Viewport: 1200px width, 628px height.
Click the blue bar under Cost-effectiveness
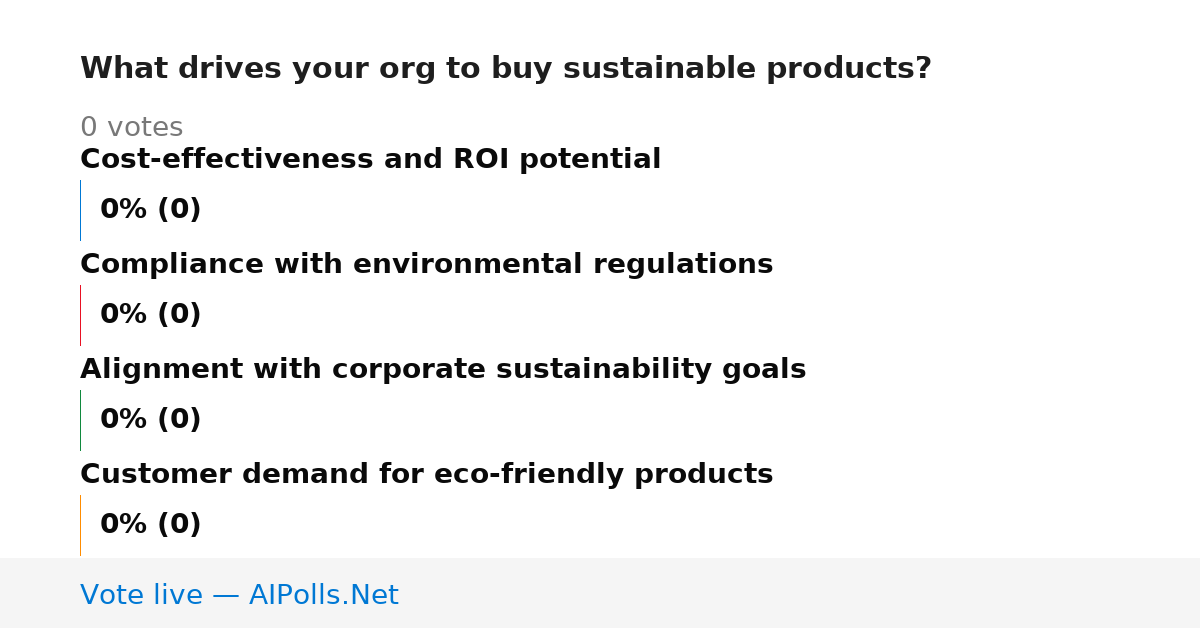coord(80,210)
